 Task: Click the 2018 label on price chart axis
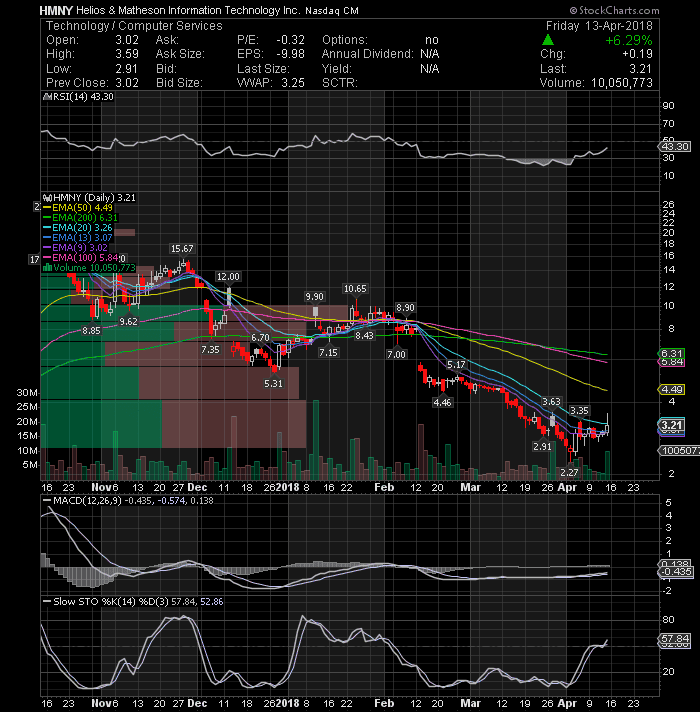[288, 487]
